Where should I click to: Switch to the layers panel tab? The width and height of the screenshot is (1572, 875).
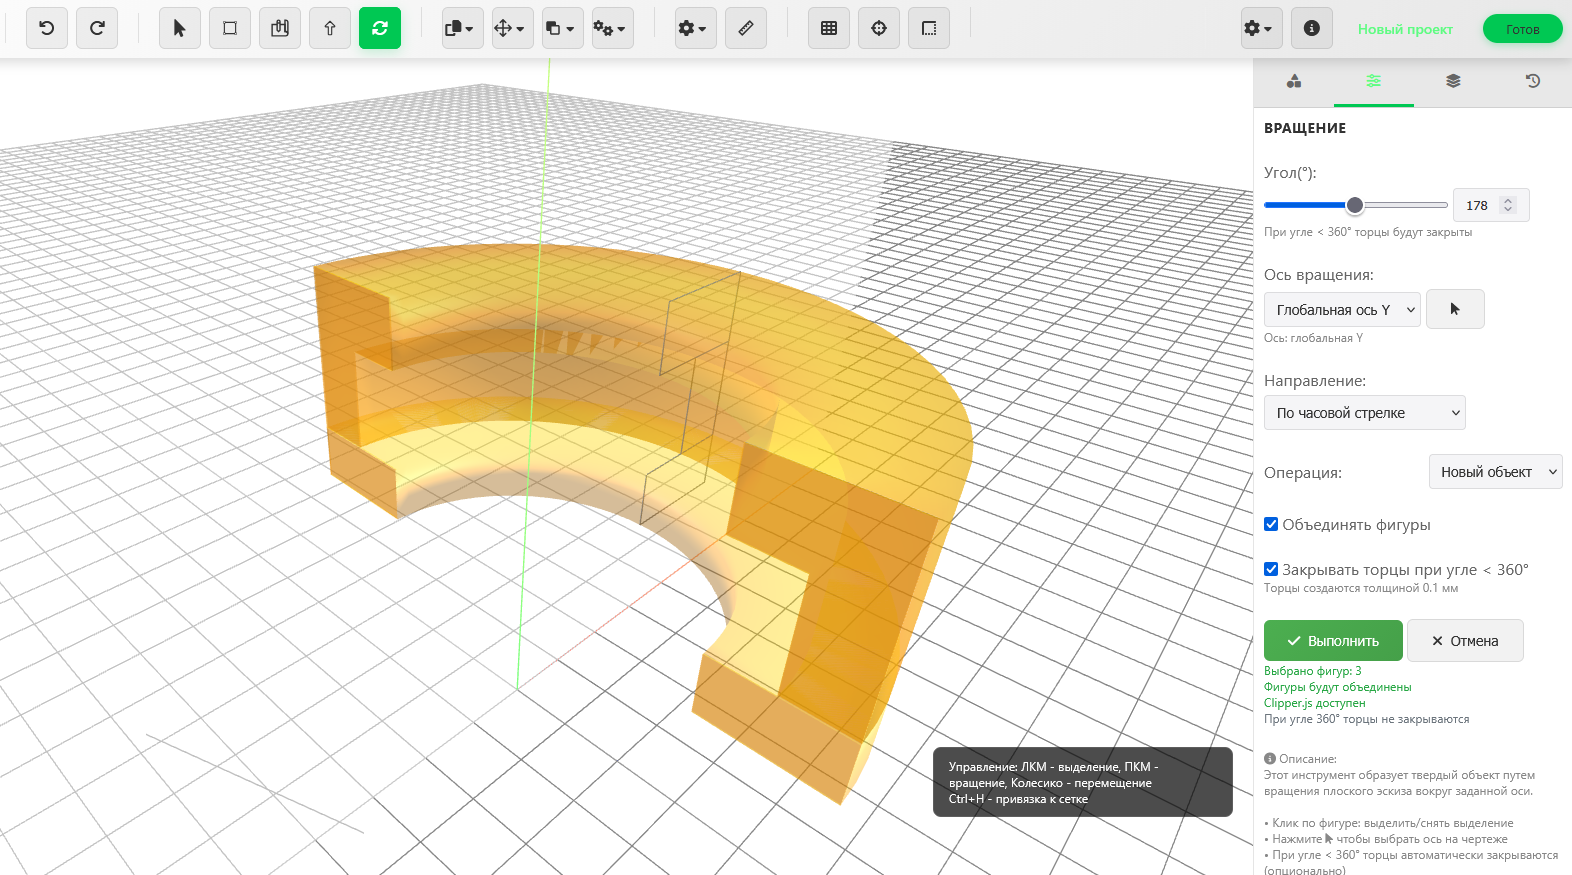1453,81
